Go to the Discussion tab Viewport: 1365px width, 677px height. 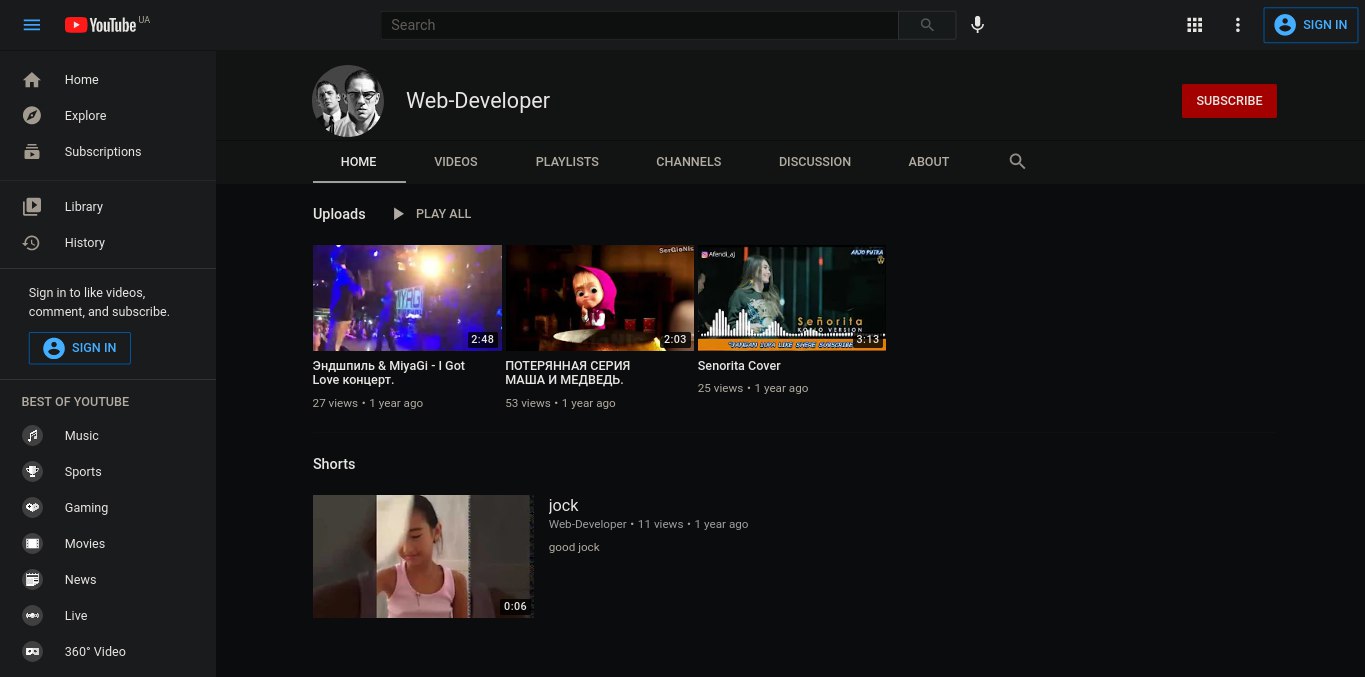(x=815, y=161)
